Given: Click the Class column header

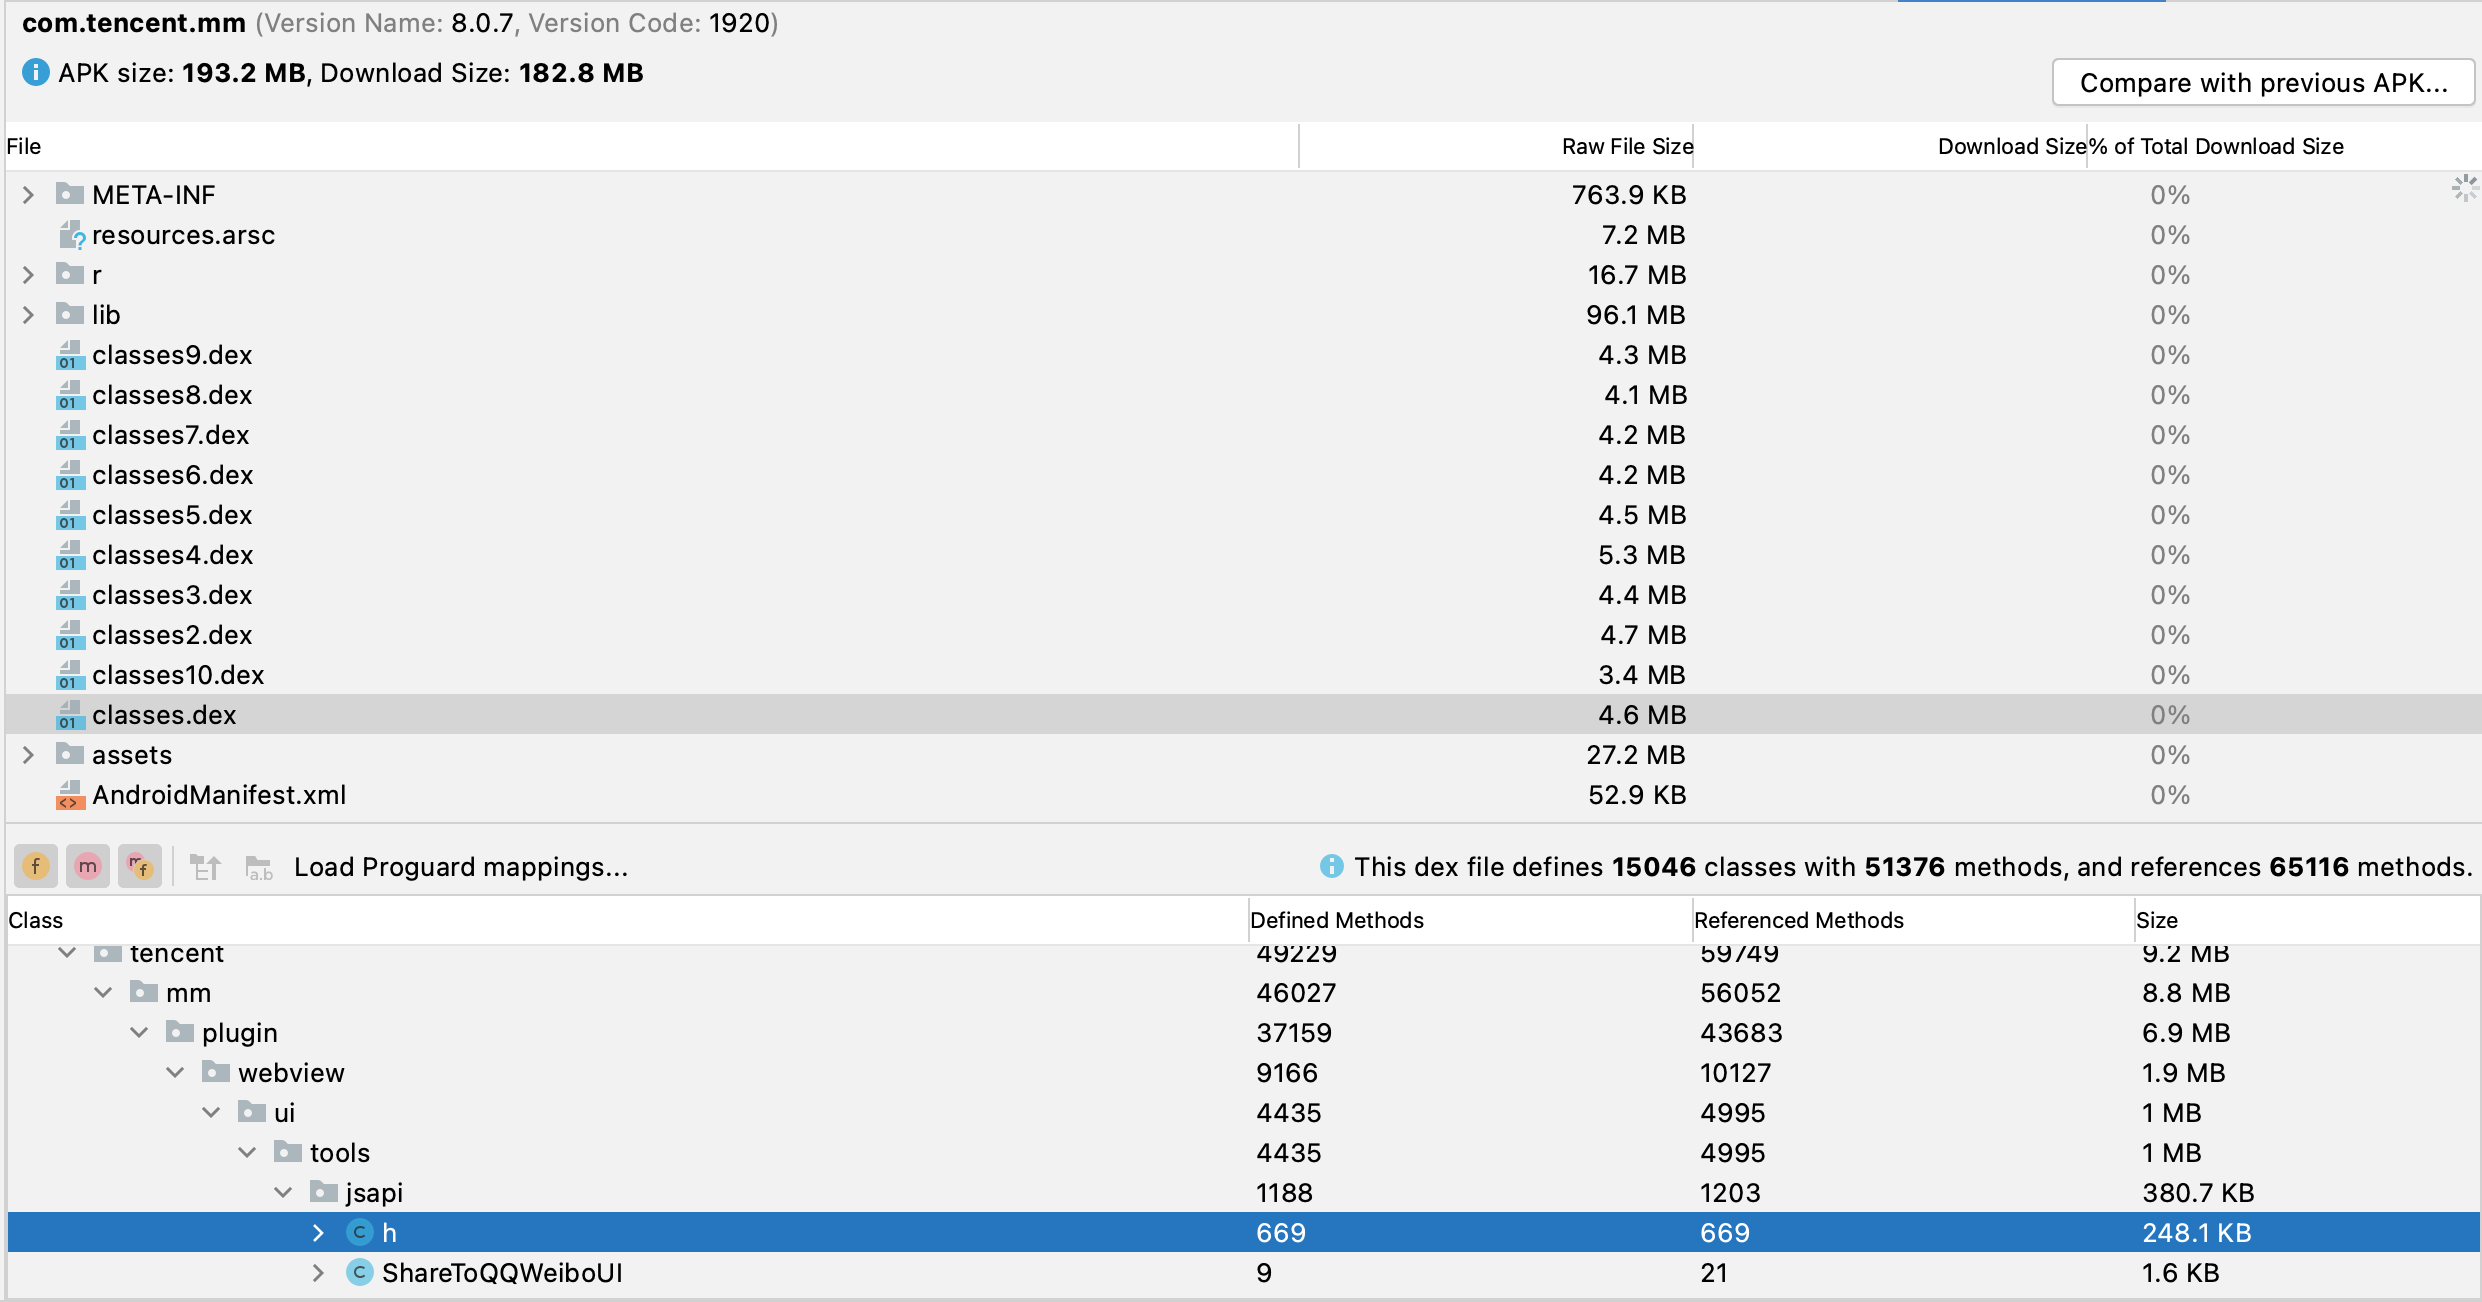Looking at the screenshot, I should (627, 920).
